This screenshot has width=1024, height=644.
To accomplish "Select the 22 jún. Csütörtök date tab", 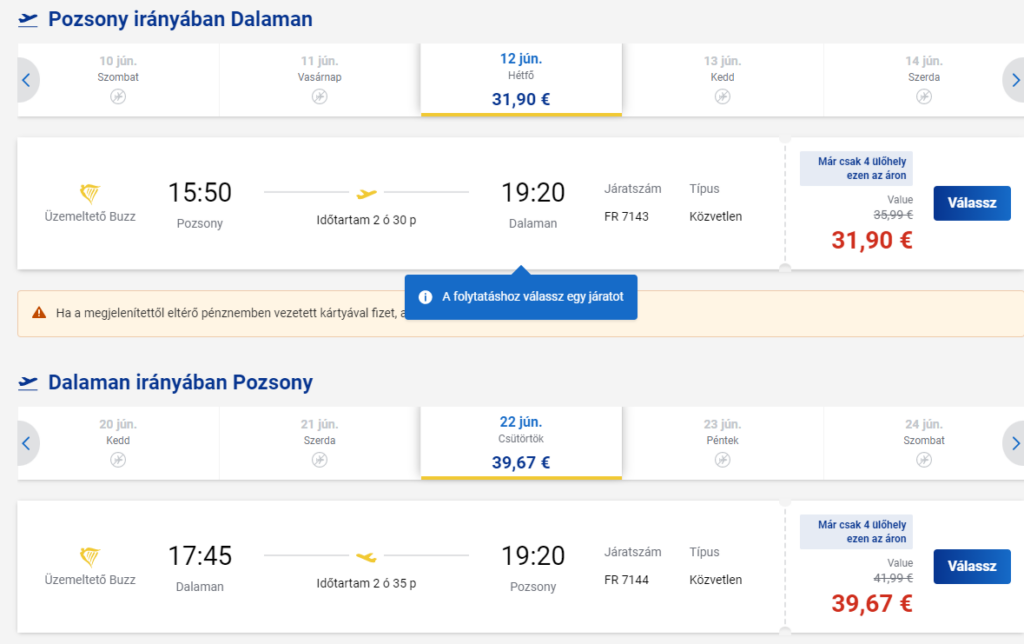I will pos(521,443).
